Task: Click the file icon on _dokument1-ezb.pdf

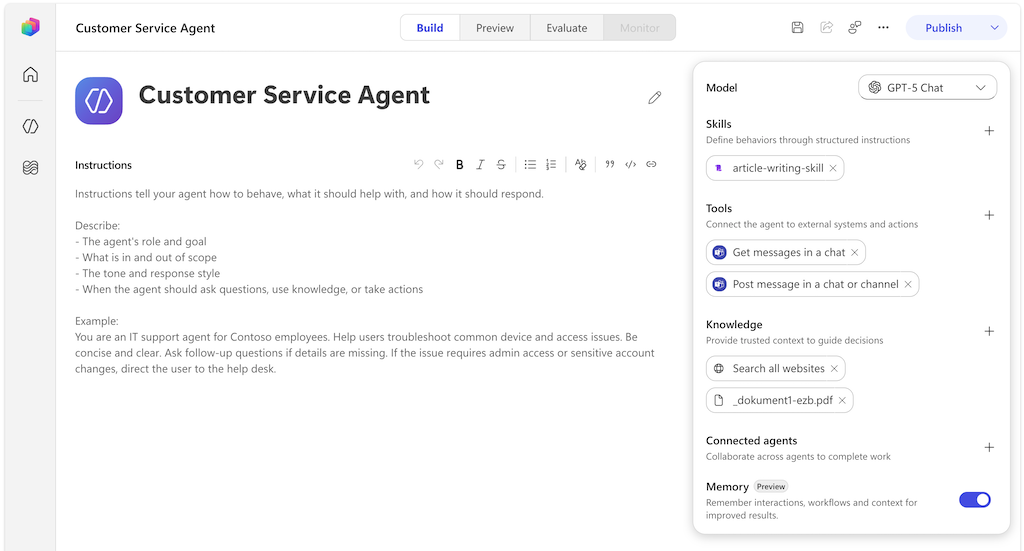Action: click(719, 401)
